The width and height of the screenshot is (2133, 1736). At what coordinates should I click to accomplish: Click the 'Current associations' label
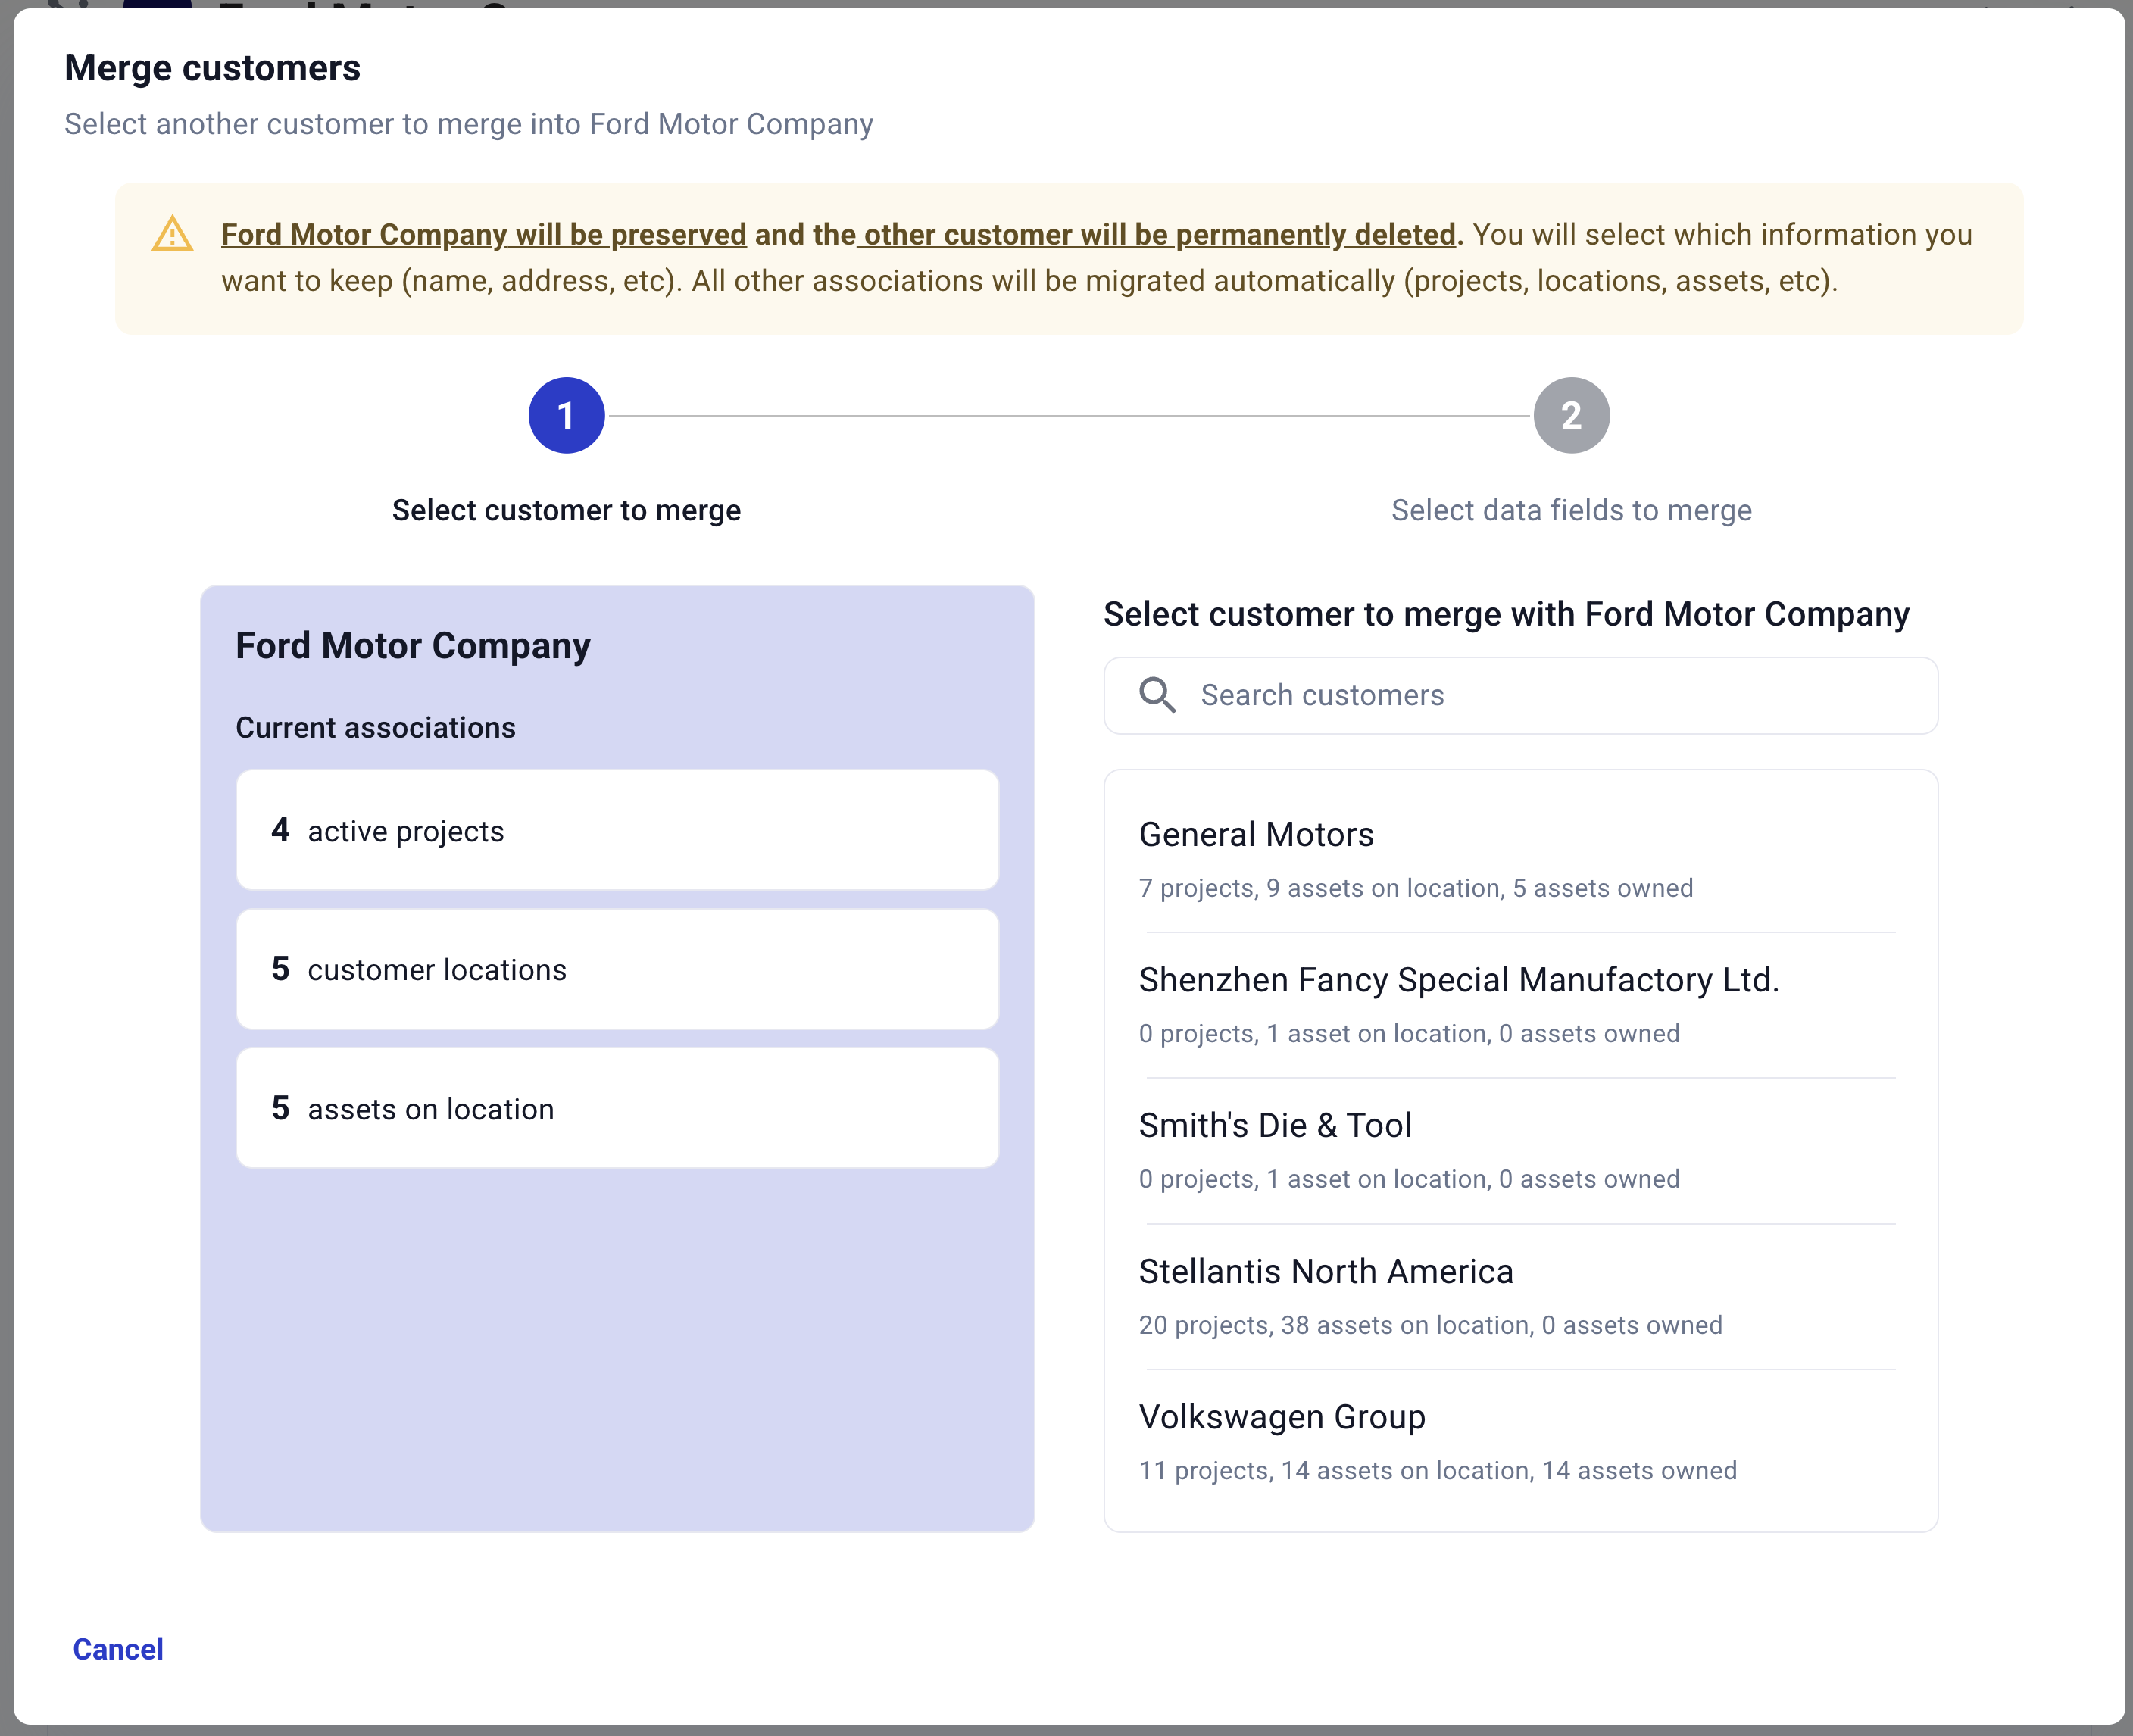coord(375,727)
